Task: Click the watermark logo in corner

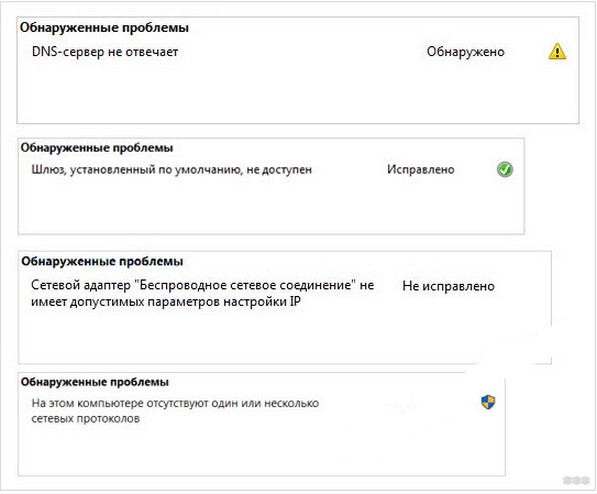Action: [x=576, y=480]
